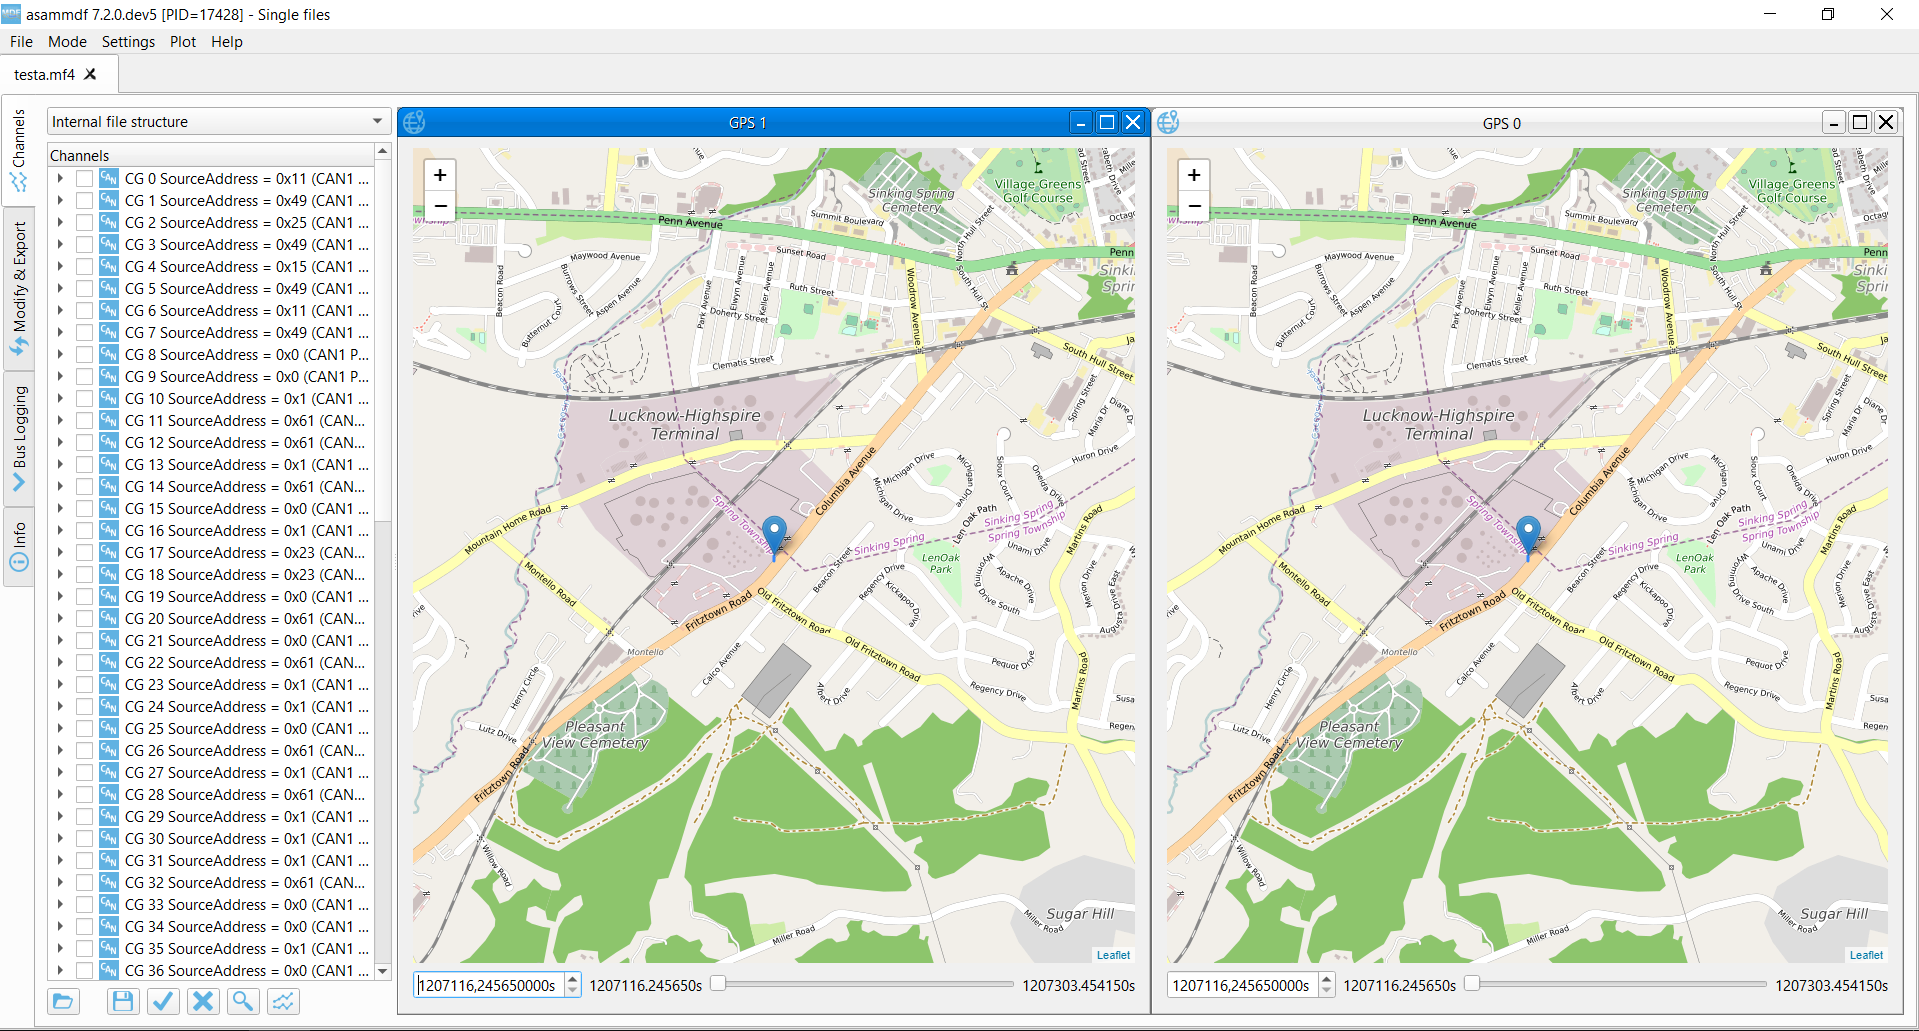This screenshot has width=1919, height=1031.
Task: Zoom out on the GPS 1 map
Action: [x=440, y=206]
